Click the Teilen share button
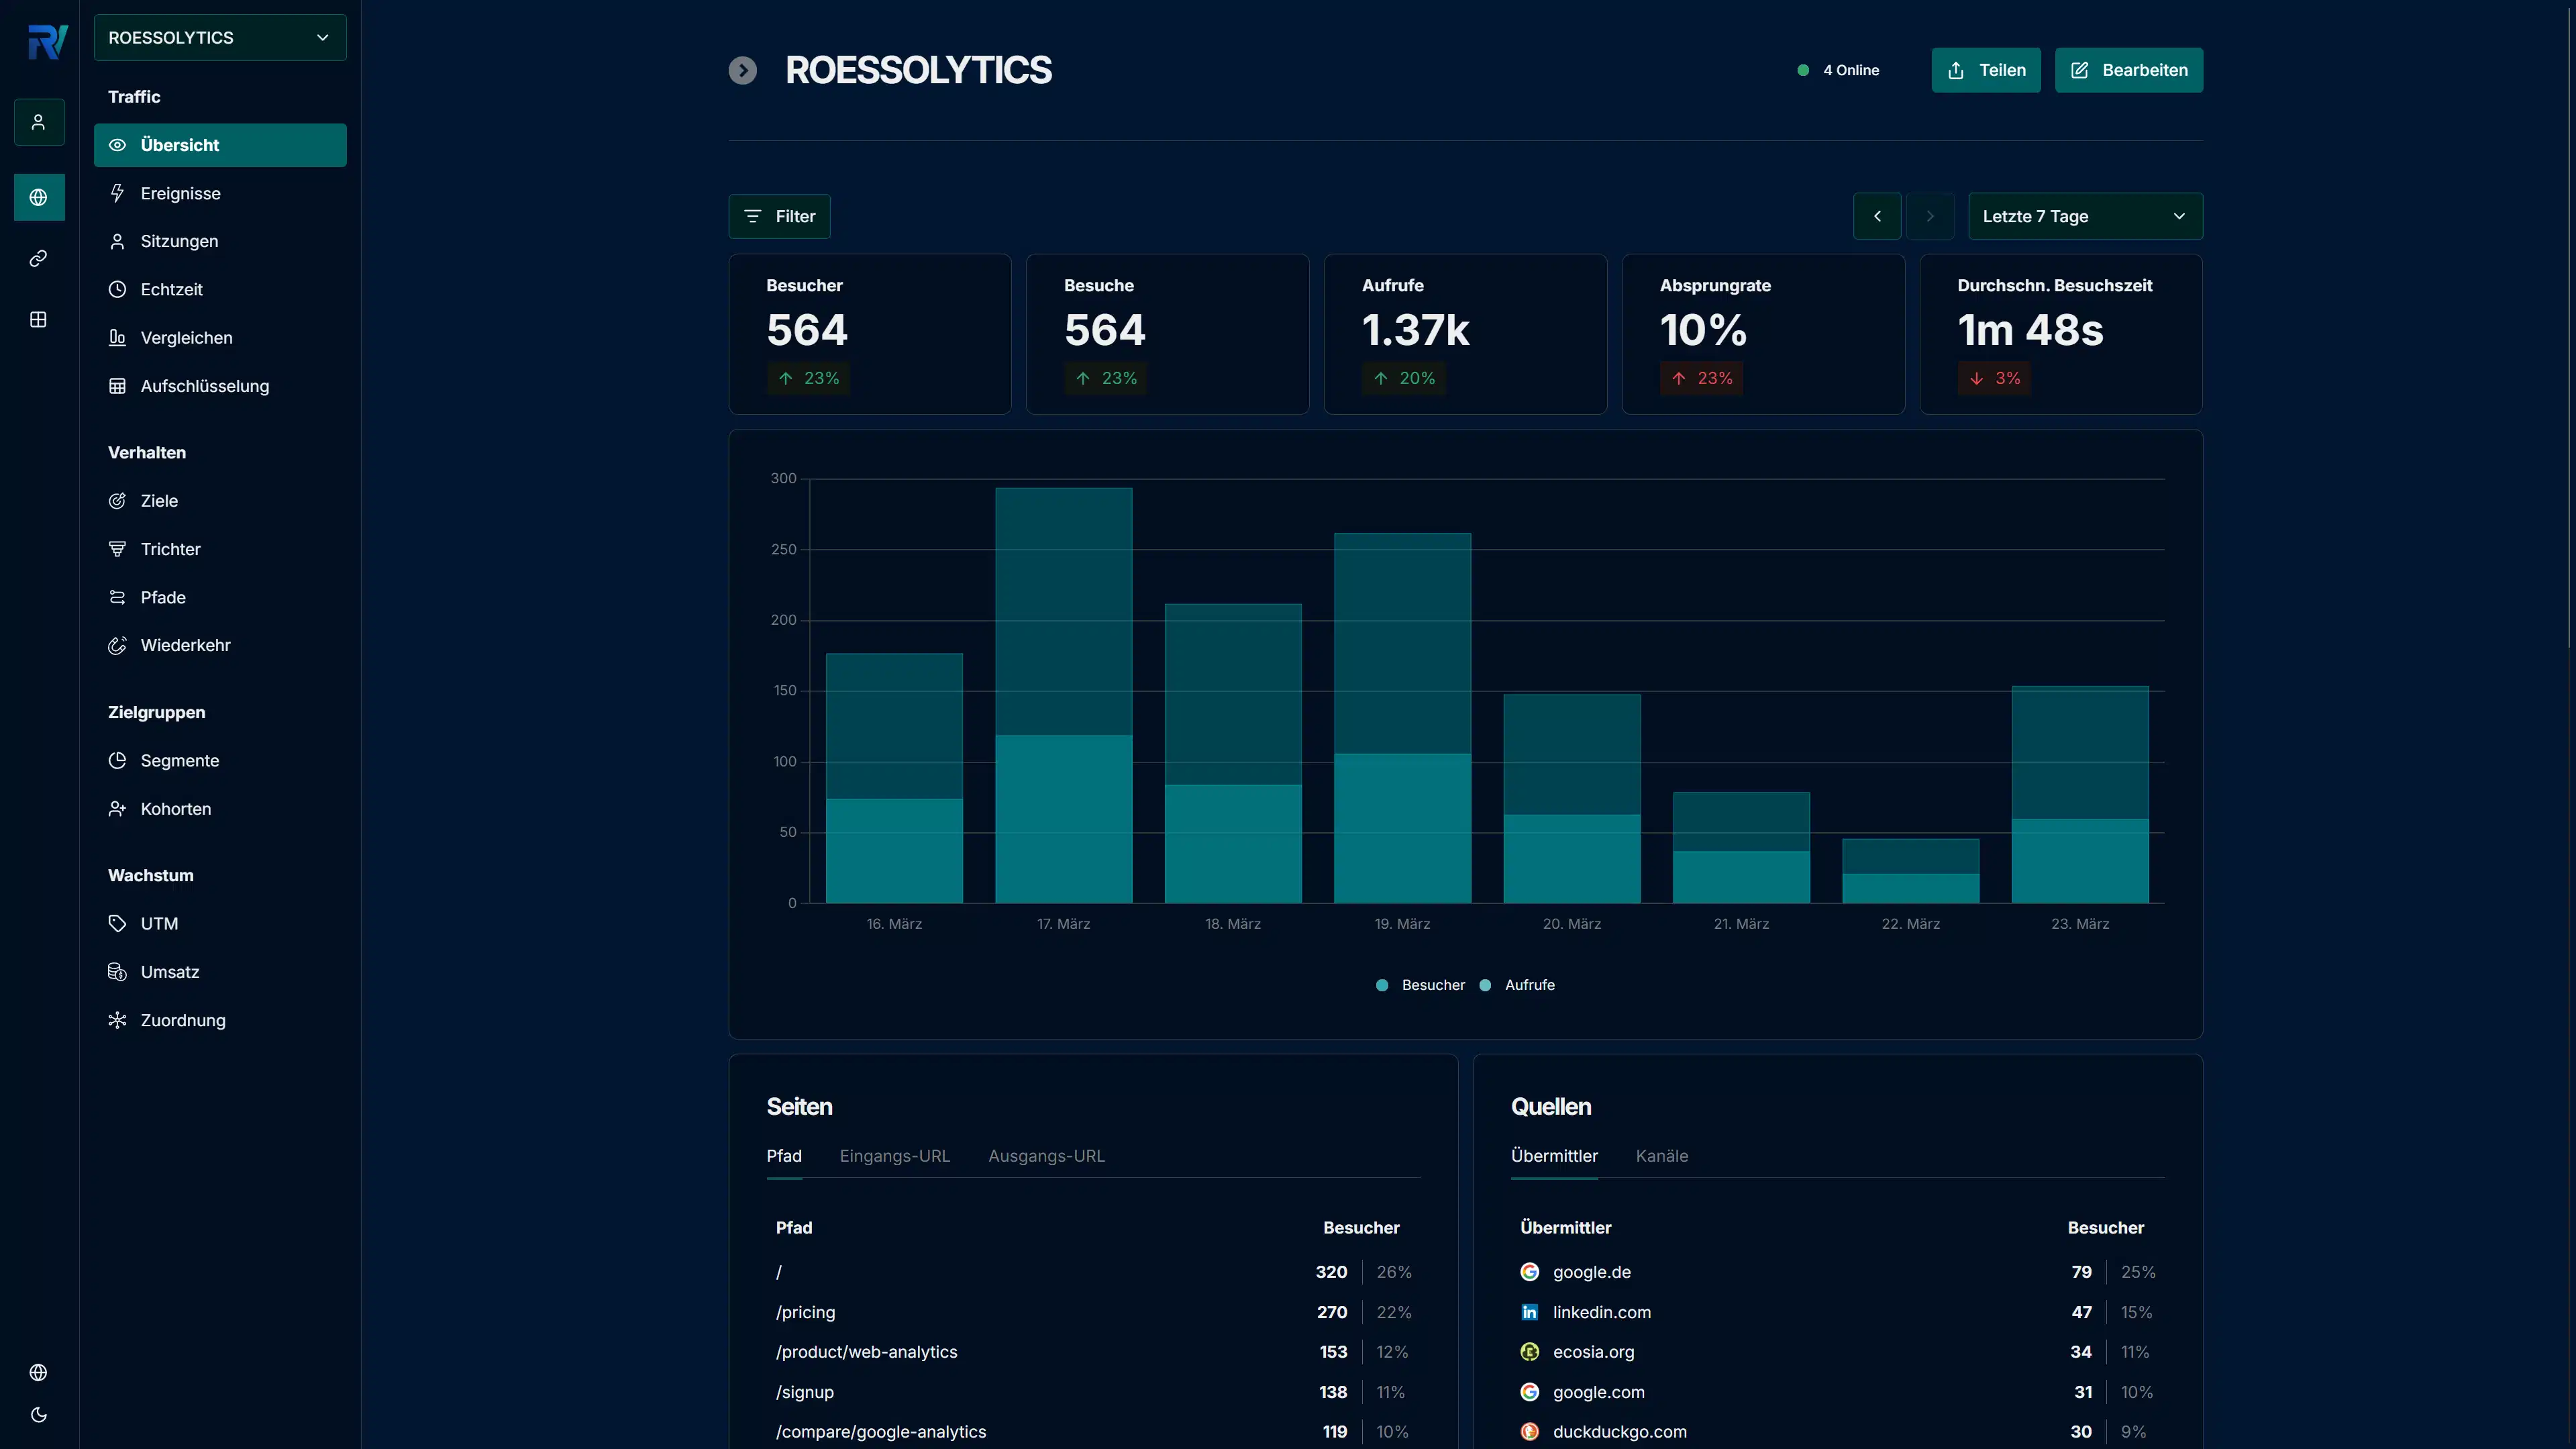The image size is (2576, 1449). pyautogui.click(x=1986, y=70)
